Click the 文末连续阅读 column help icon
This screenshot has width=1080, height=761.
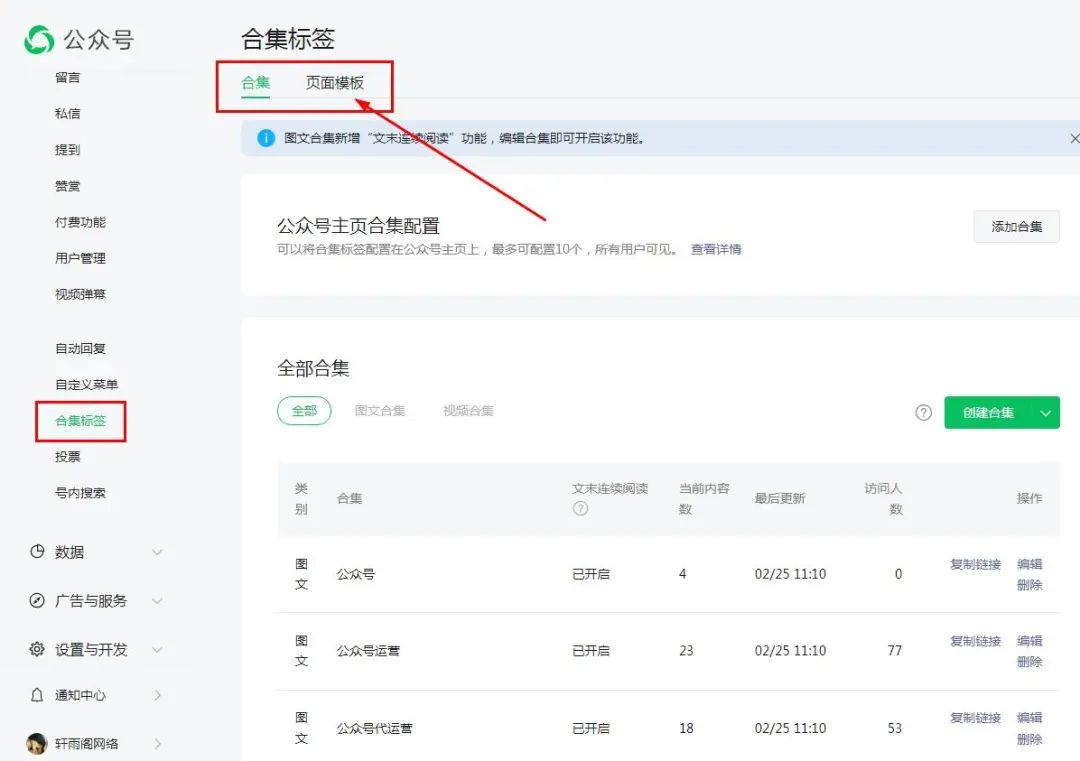(580, 510)
